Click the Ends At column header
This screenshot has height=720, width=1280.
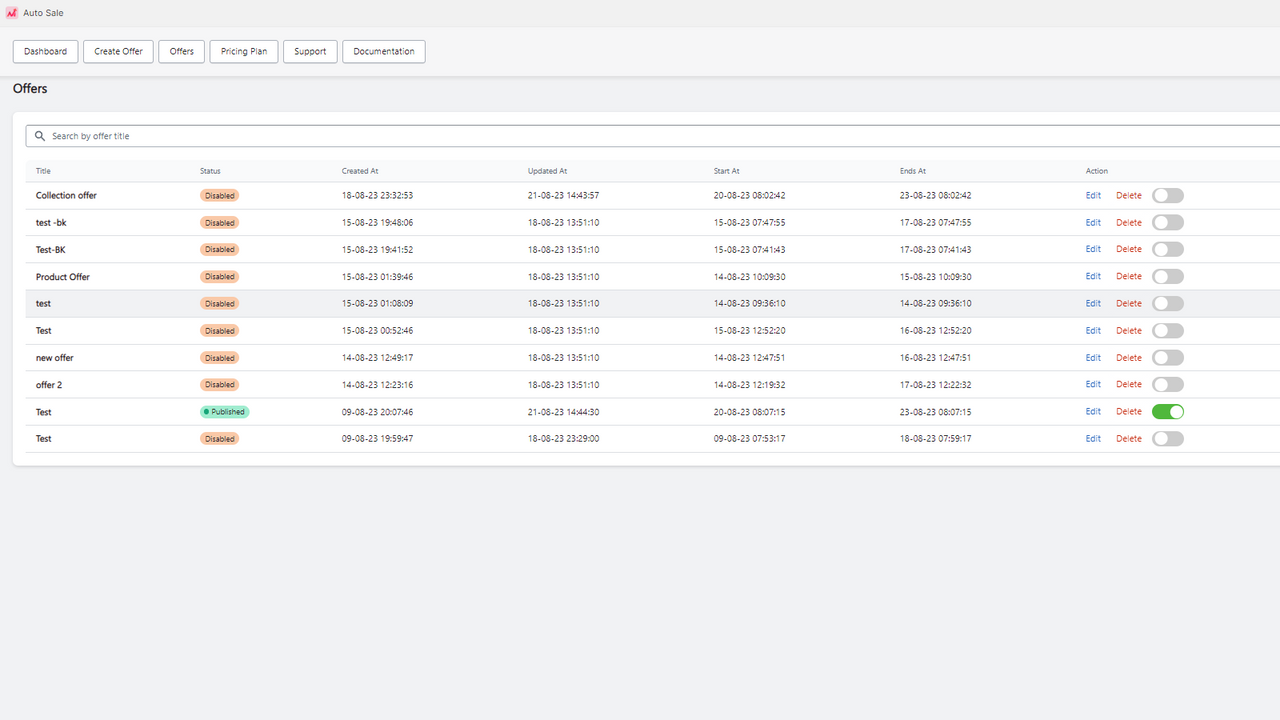coord(913,171)
